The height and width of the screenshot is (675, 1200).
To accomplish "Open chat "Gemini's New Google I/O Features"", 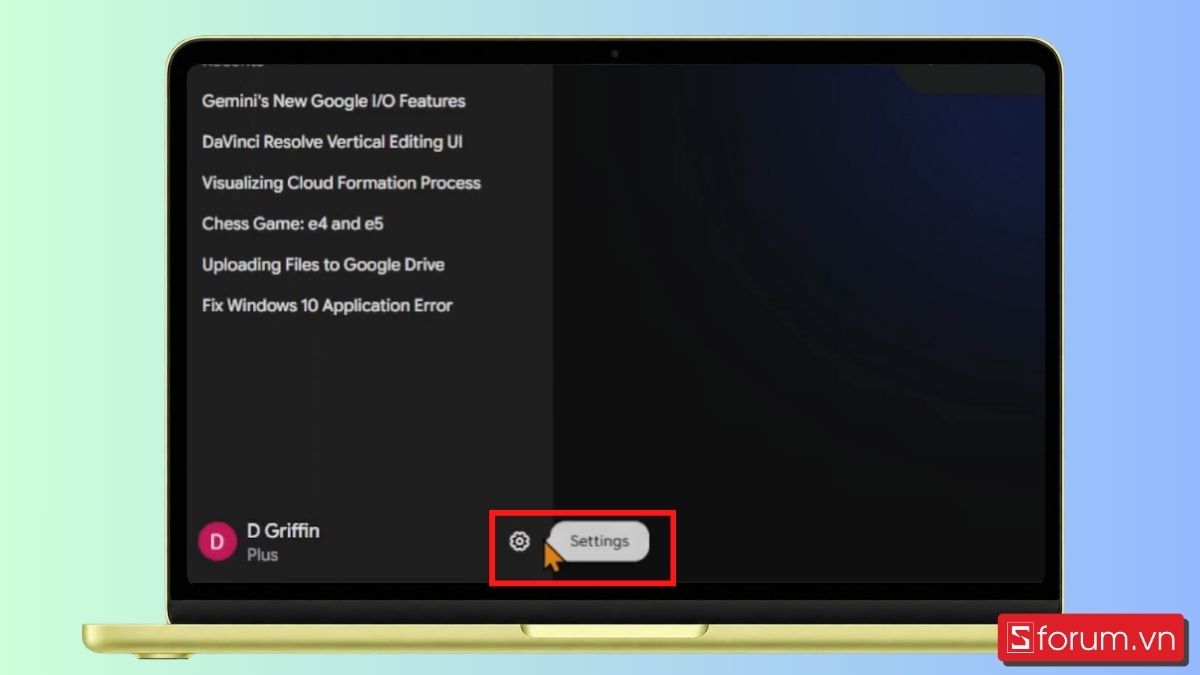I will point(333,101).
